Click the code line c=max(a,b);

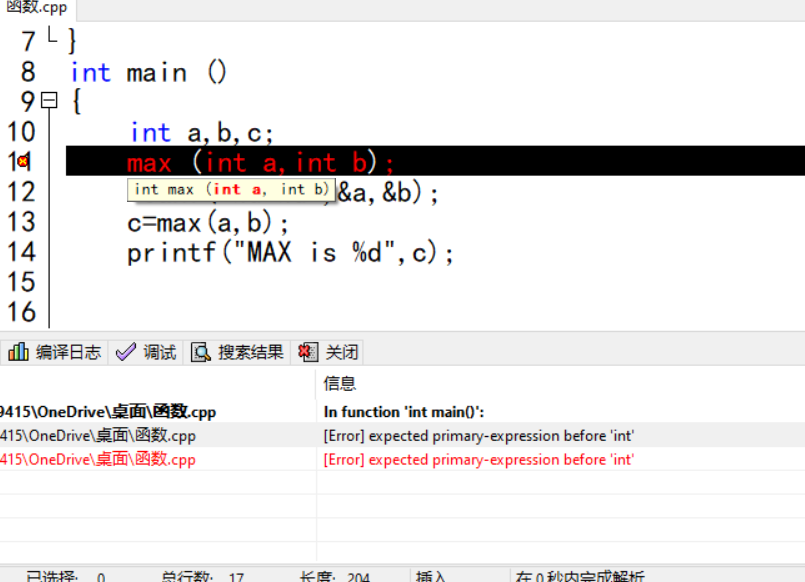(x=208, y=223)
